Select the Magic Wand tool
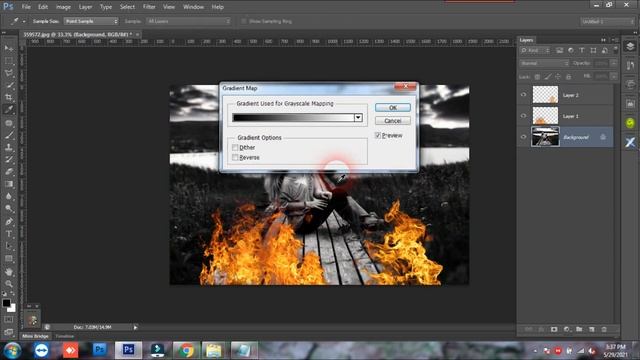The width and height of the screenshot is (640, 360). point(9,85)
